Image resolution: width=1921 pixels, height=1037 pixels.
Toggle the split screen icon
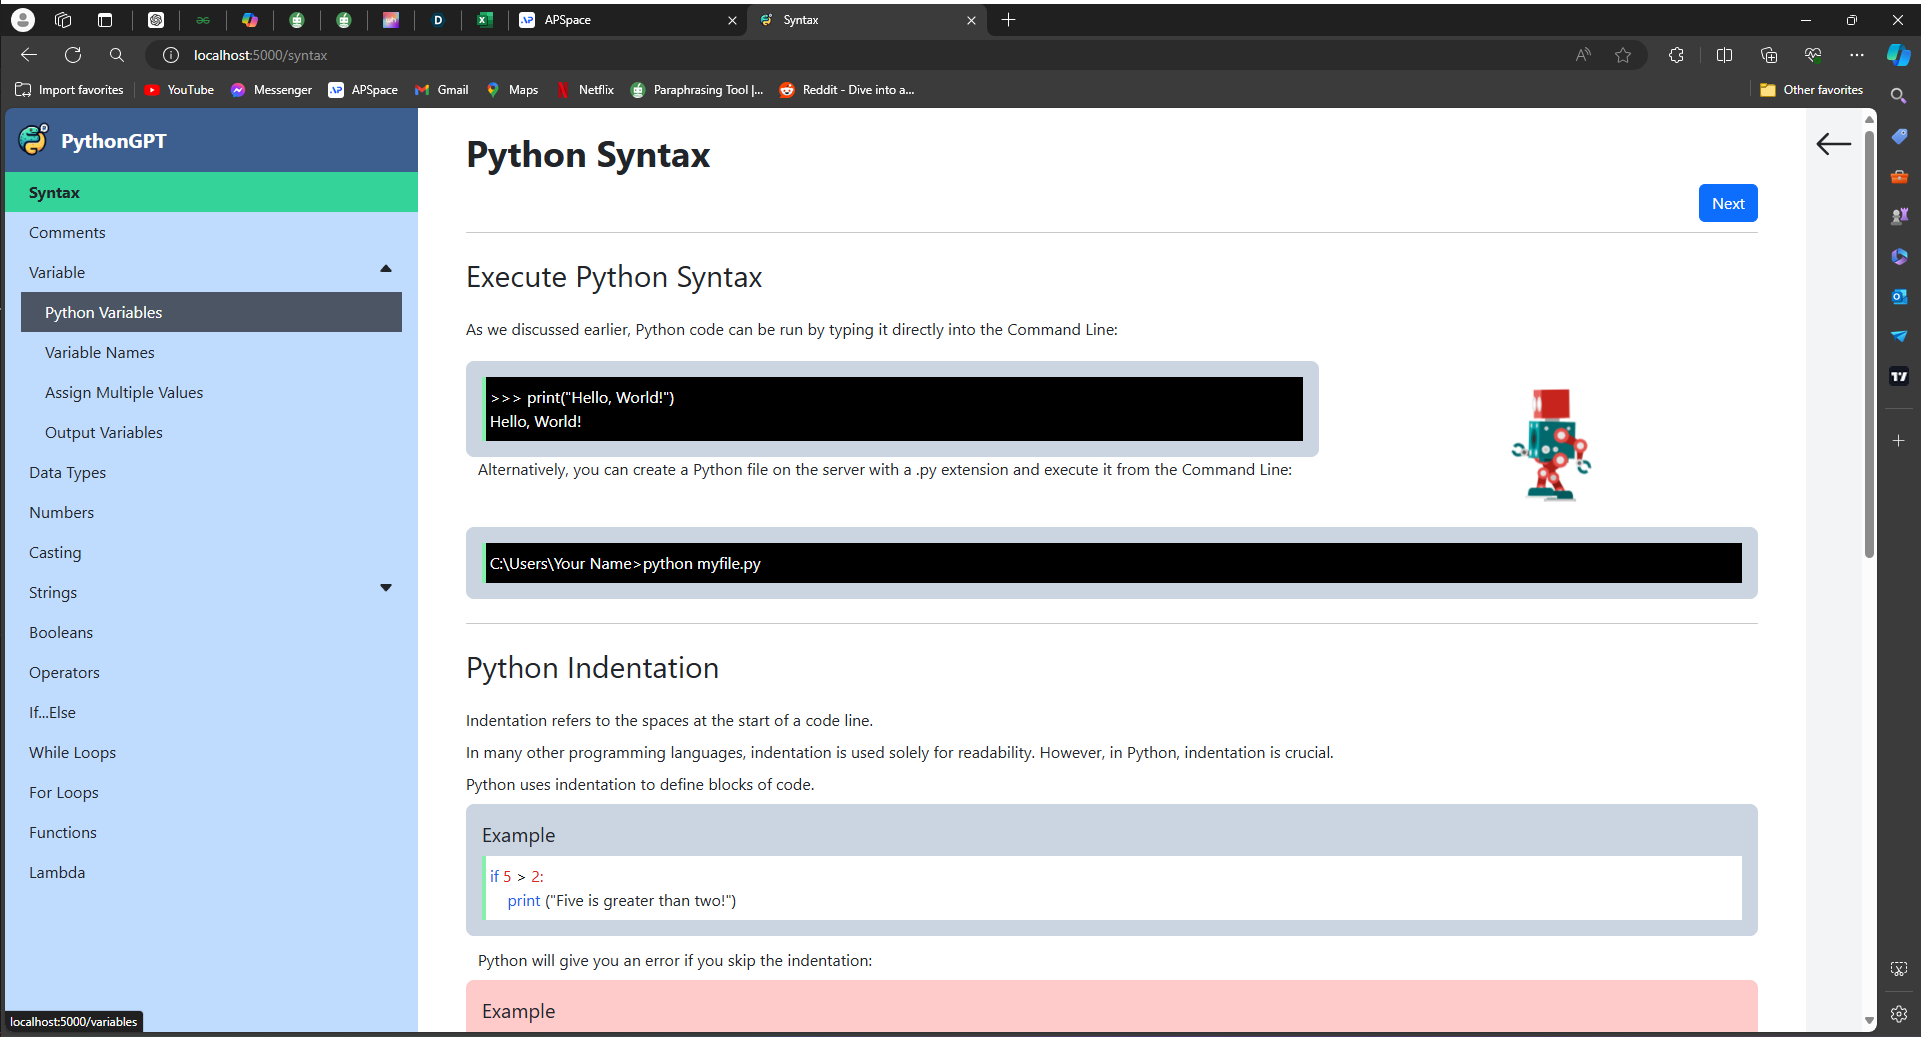coord(1724,55)
